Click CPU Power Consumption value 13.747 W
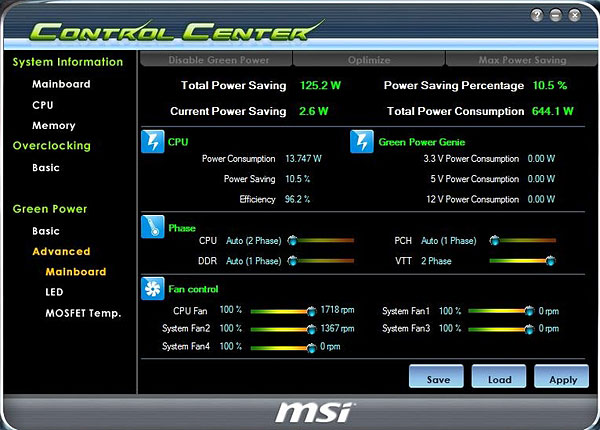Image resolution: width=600 pixels, height=430 pixels. [x=303, y=159]
